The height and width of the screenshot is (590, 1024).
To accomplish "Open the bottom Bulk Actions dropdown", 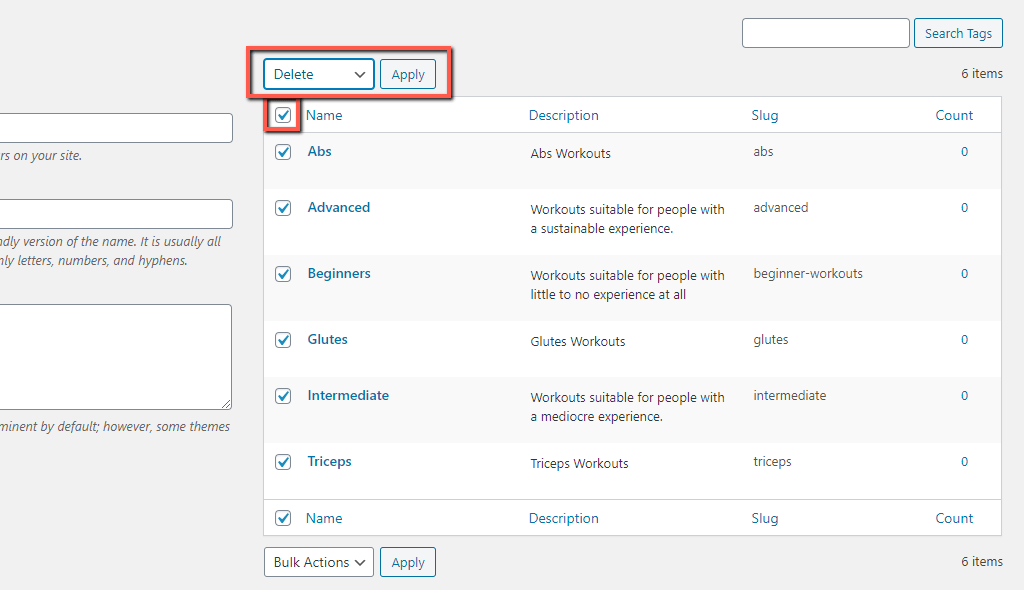I will tap(319, 562).
